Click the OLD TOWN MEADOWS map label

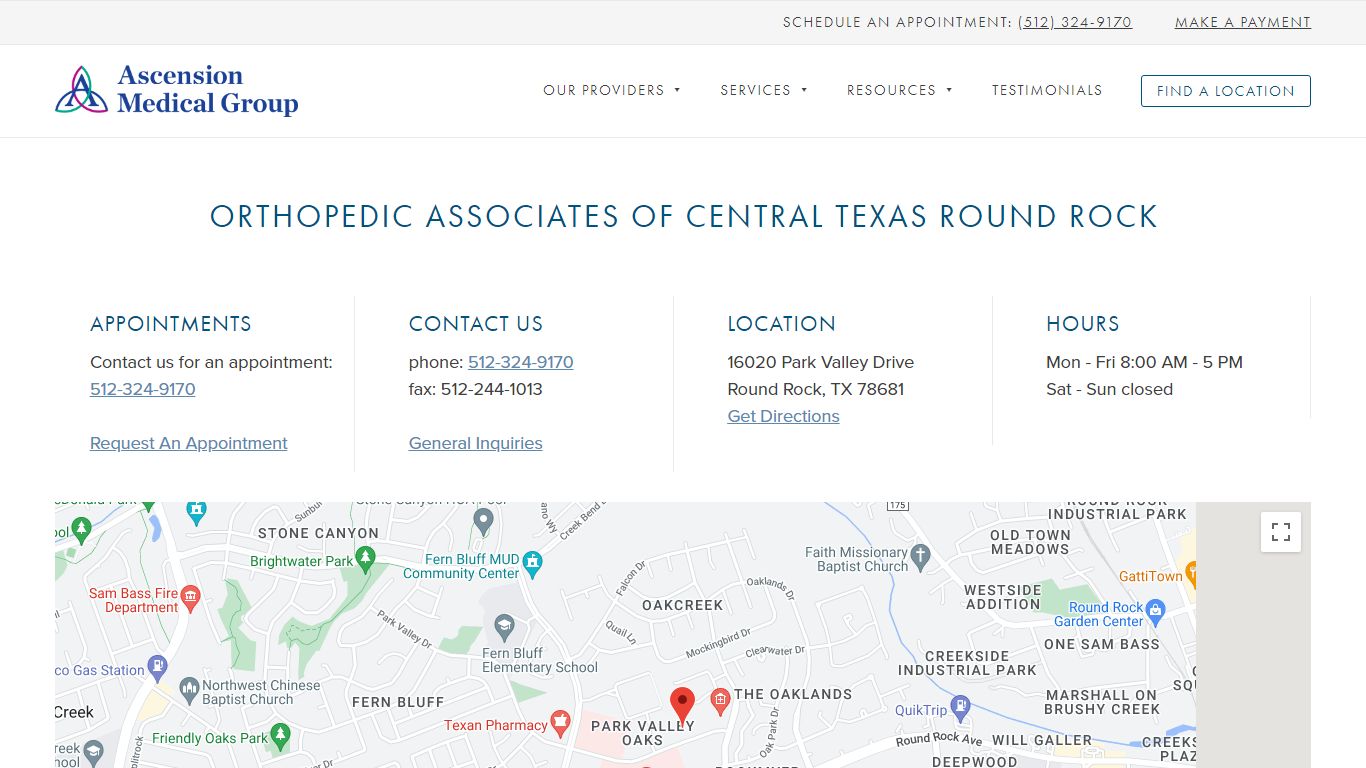tap(1031, 542)
